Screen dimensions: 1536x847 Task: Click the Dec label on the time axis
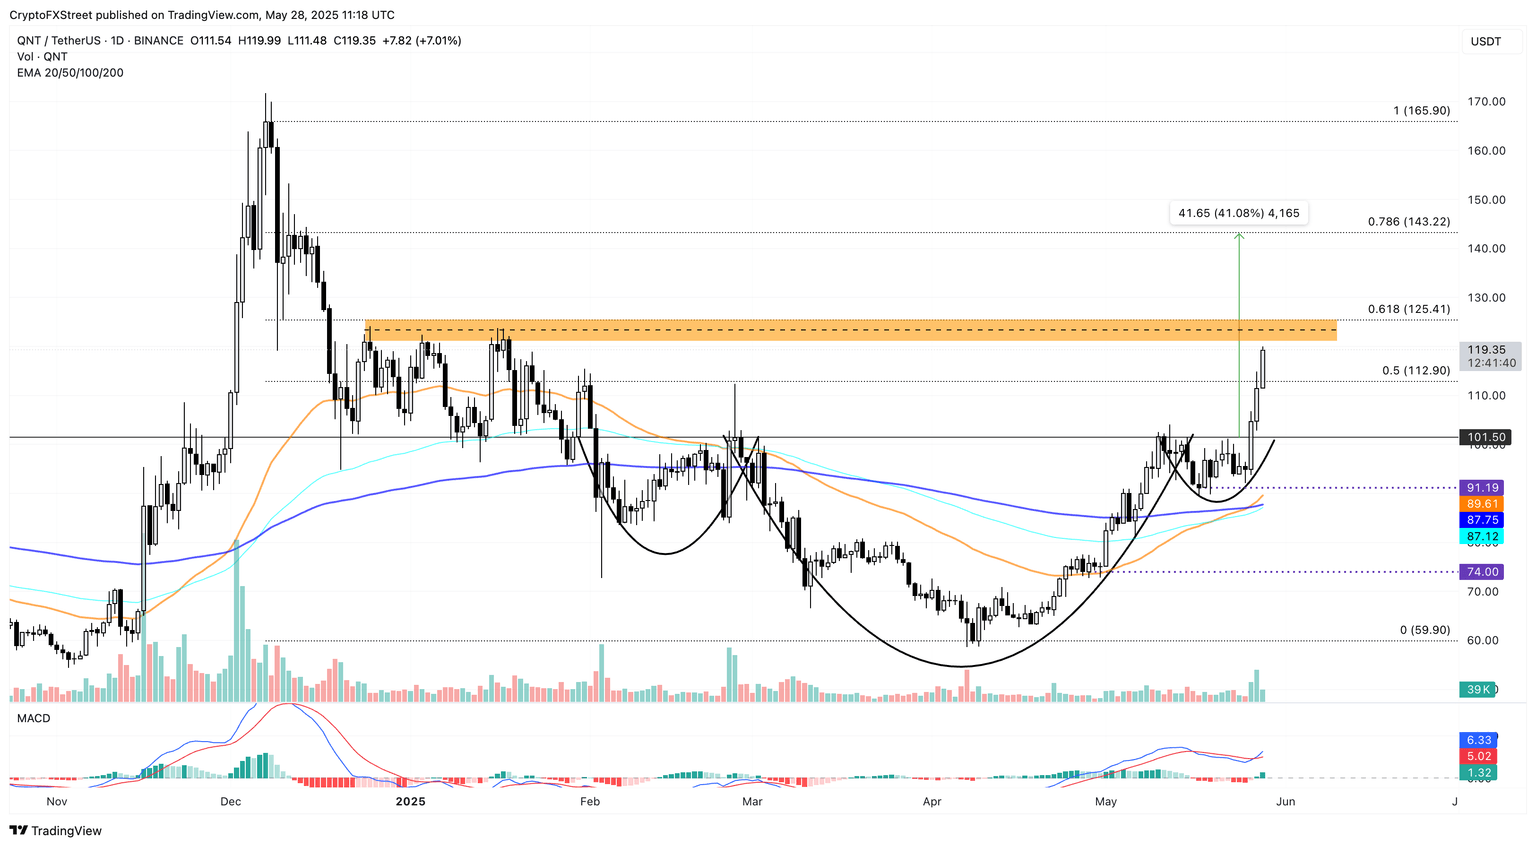pos(231,801)
